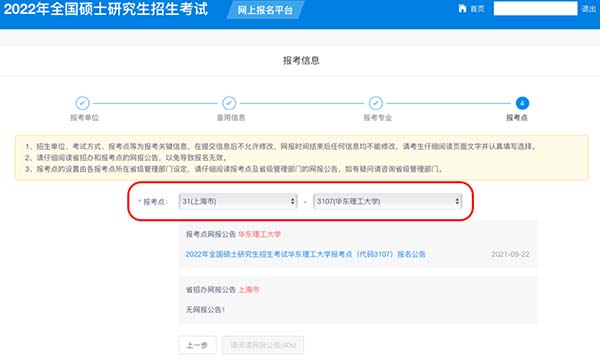
Task: Click the 备用信息 step checkmark circle
Action: click(x=229, y=103)
